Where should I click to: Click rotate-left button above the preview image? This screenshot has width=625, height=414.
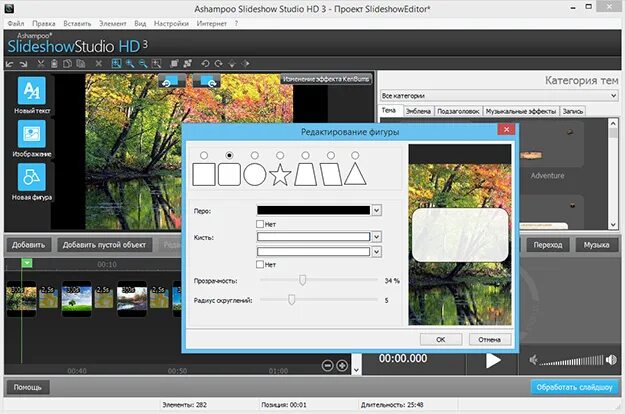tap(172, 81)
